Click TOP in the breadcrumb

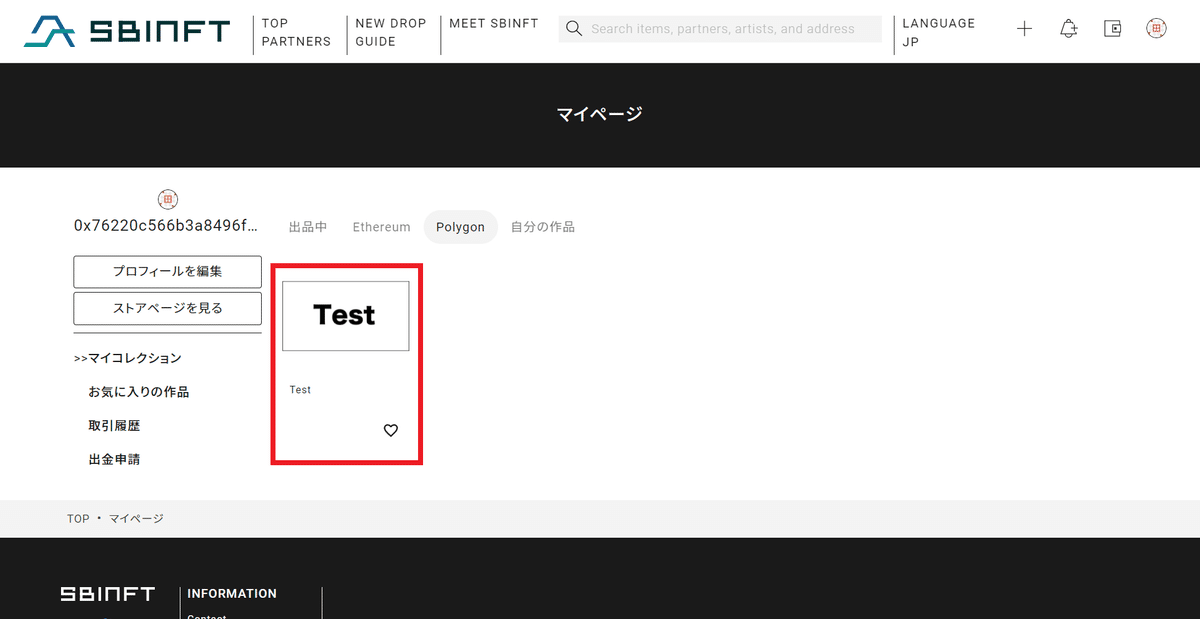point(78,519)
